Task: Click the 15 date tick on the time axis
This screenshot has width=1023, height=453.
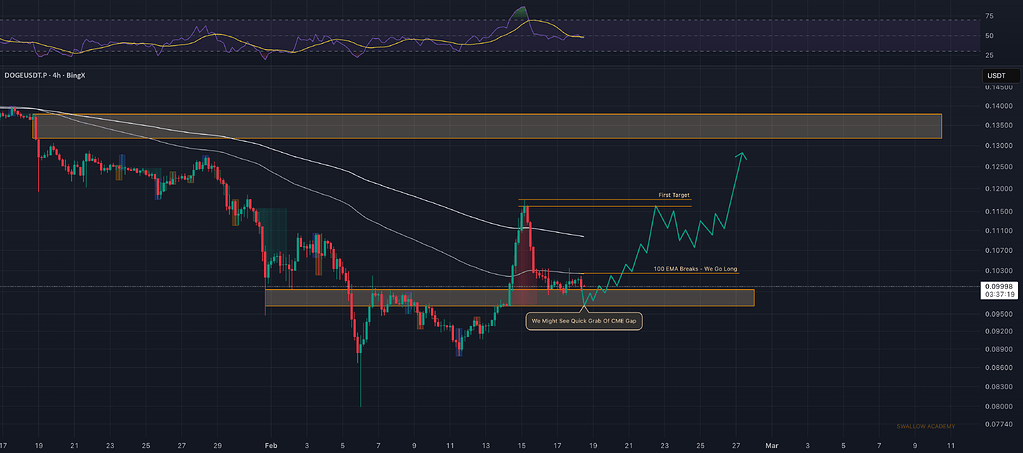Action: 521,443
